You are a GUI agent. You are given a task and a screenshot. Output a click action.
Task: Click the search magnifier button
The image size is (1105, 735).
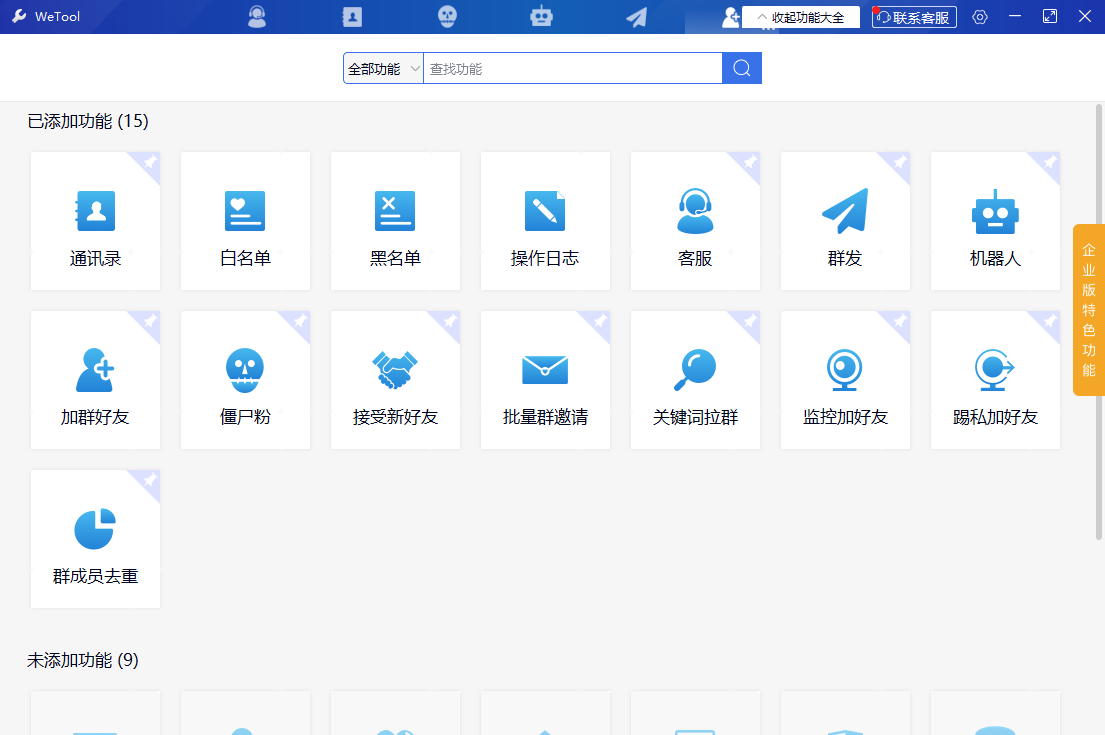point(741,68)
